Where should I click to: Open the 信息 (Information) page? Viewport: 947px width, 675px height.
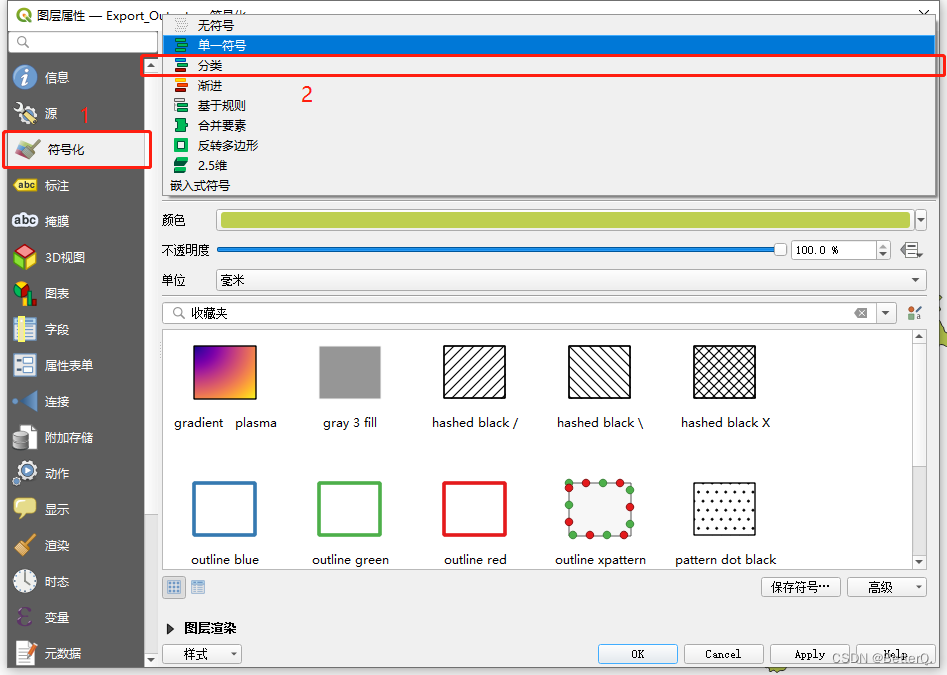pos(75,77)
